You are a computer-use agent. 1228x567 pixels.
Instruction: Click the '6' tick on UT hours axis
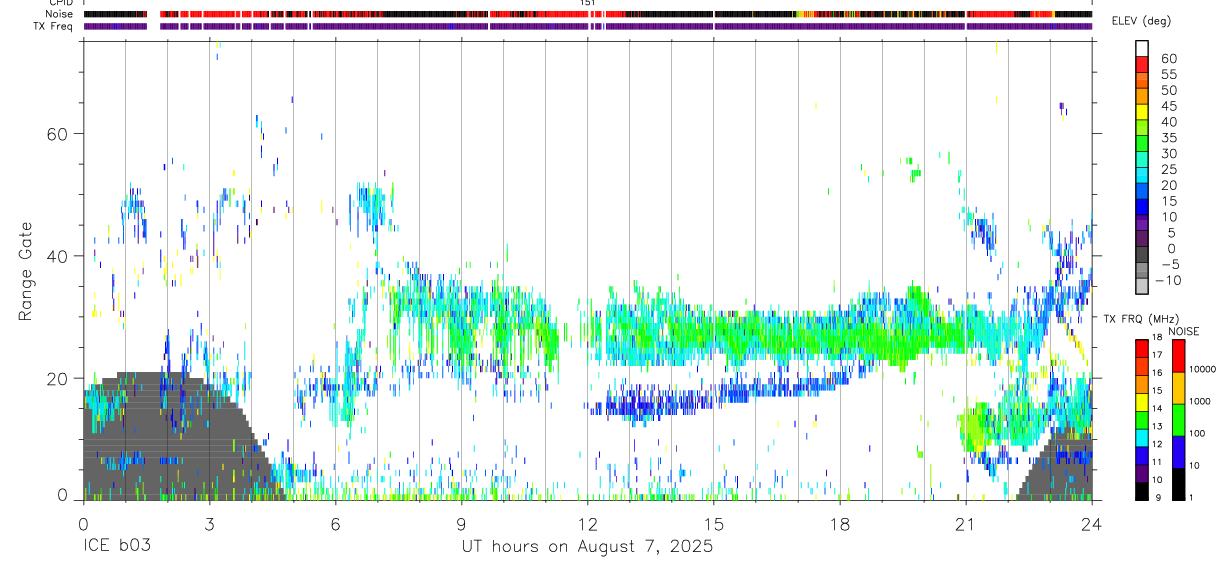(x=335, y=524)
